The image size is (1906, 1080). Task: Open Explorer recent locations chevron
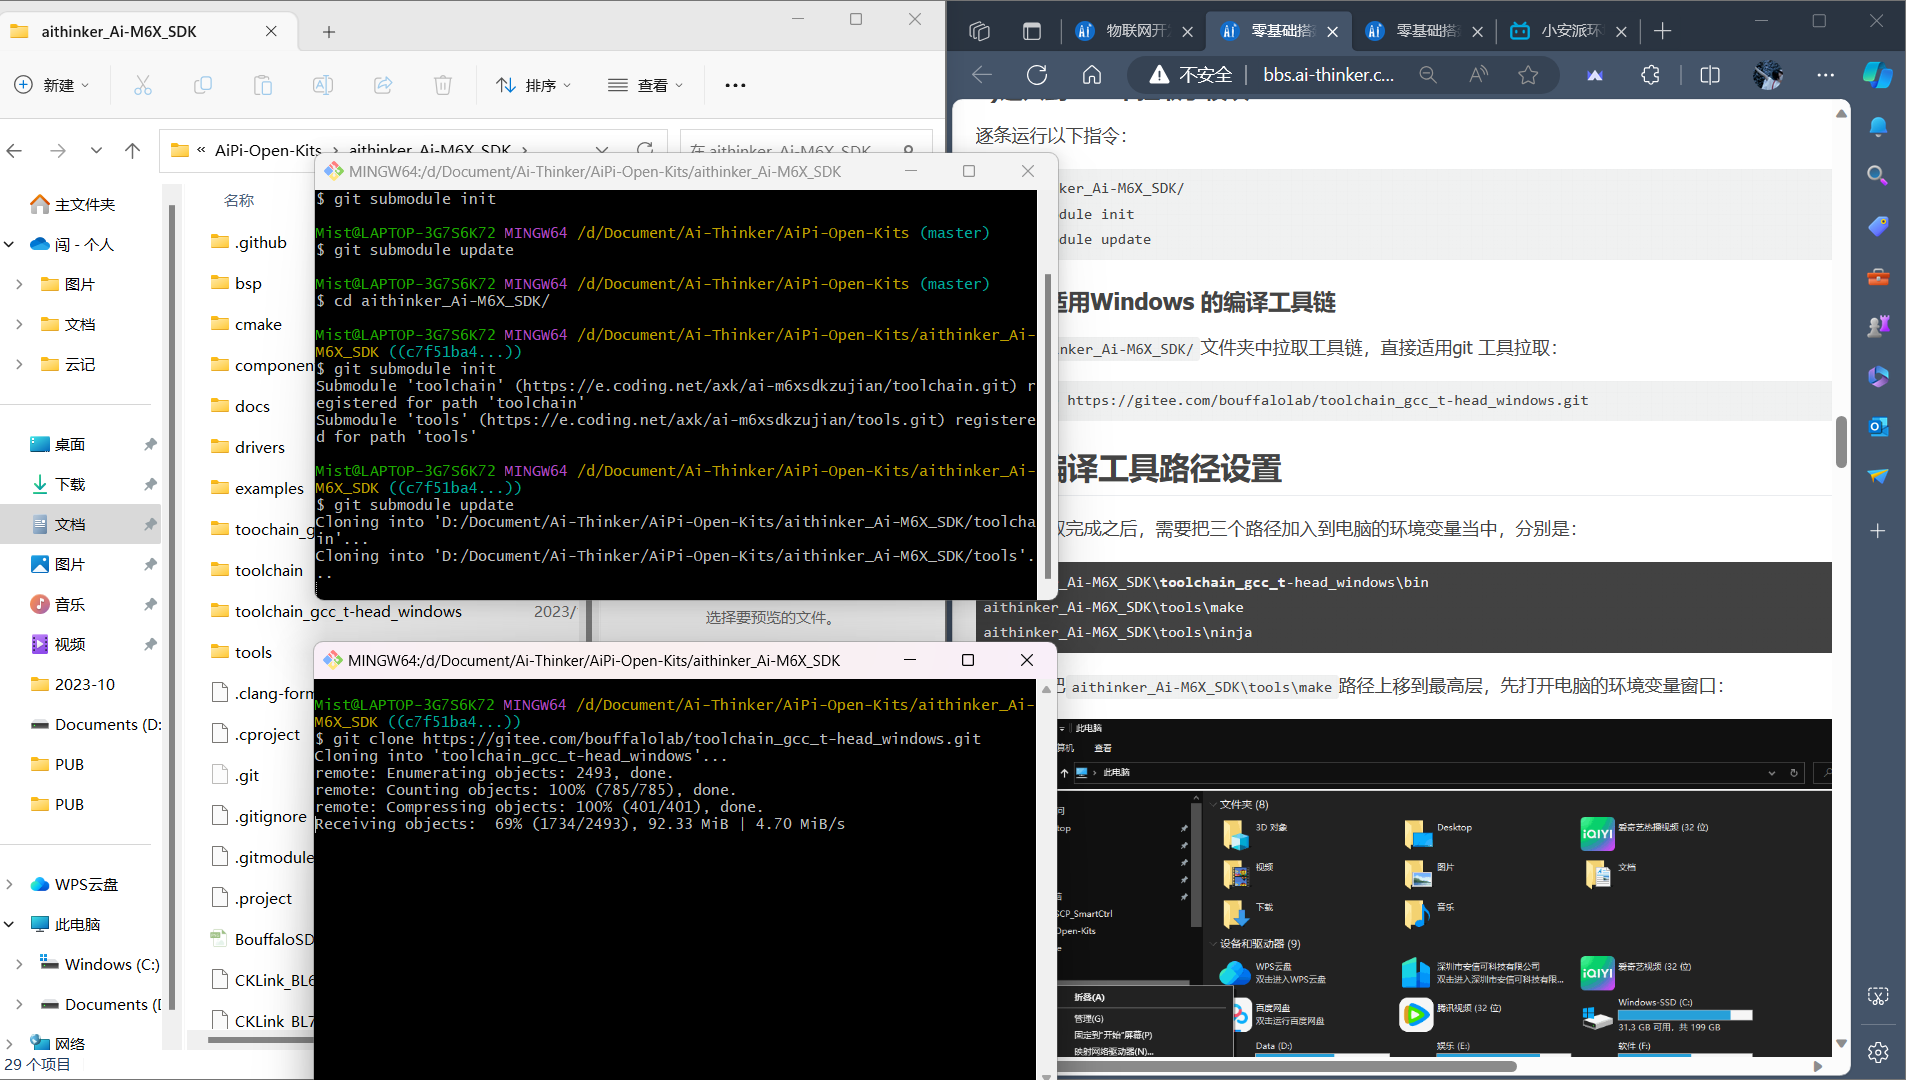(96, 151)
